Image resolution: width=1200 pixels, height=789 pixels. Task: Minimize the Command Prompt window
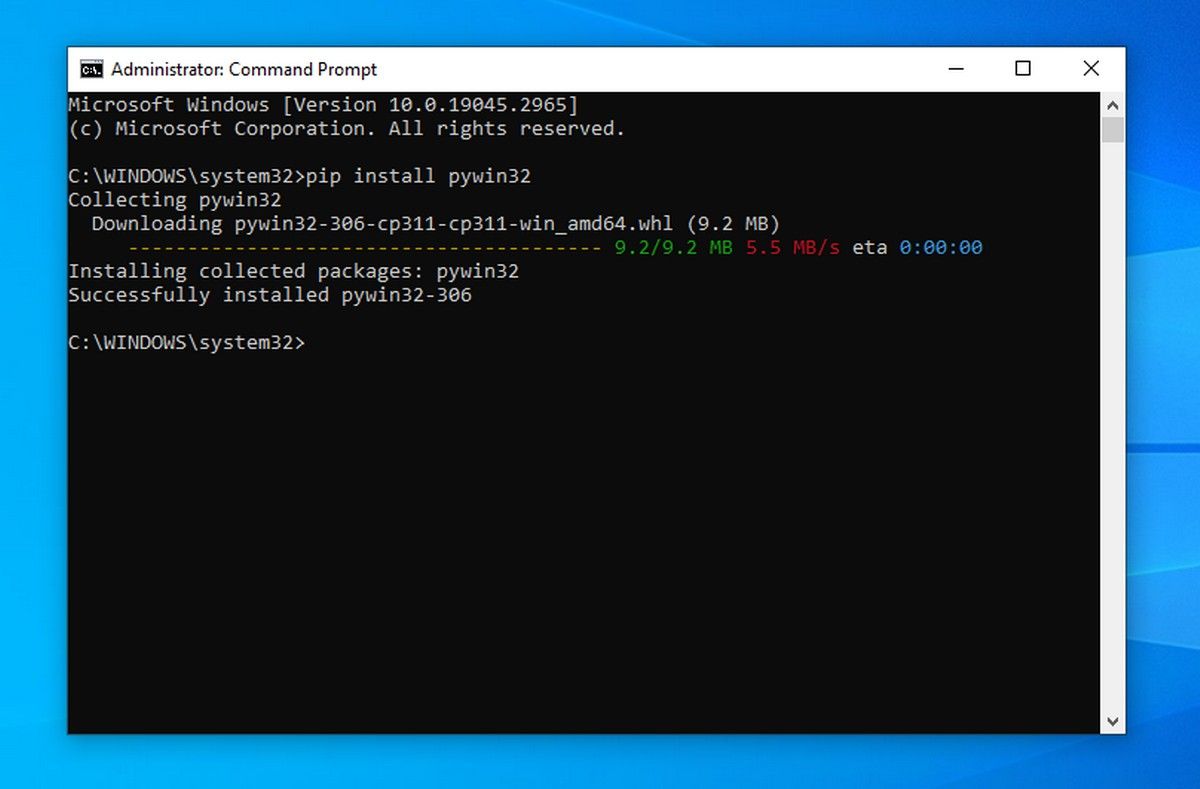pos(955,69)
